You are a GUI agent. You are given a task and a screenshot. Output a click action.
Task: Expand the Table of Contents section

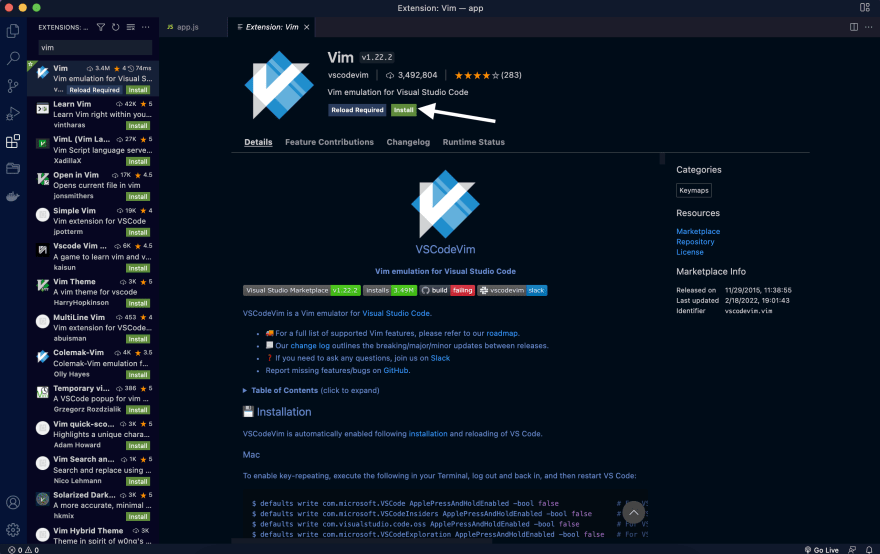click(x=311, y=390)
